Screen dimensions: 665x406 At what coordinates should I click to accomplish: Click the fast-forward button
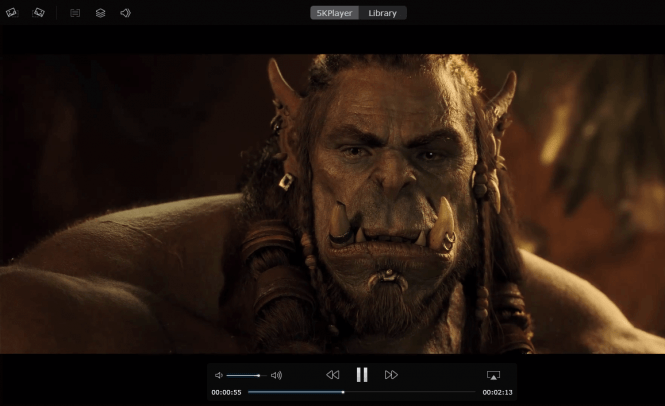pos(391,375)
